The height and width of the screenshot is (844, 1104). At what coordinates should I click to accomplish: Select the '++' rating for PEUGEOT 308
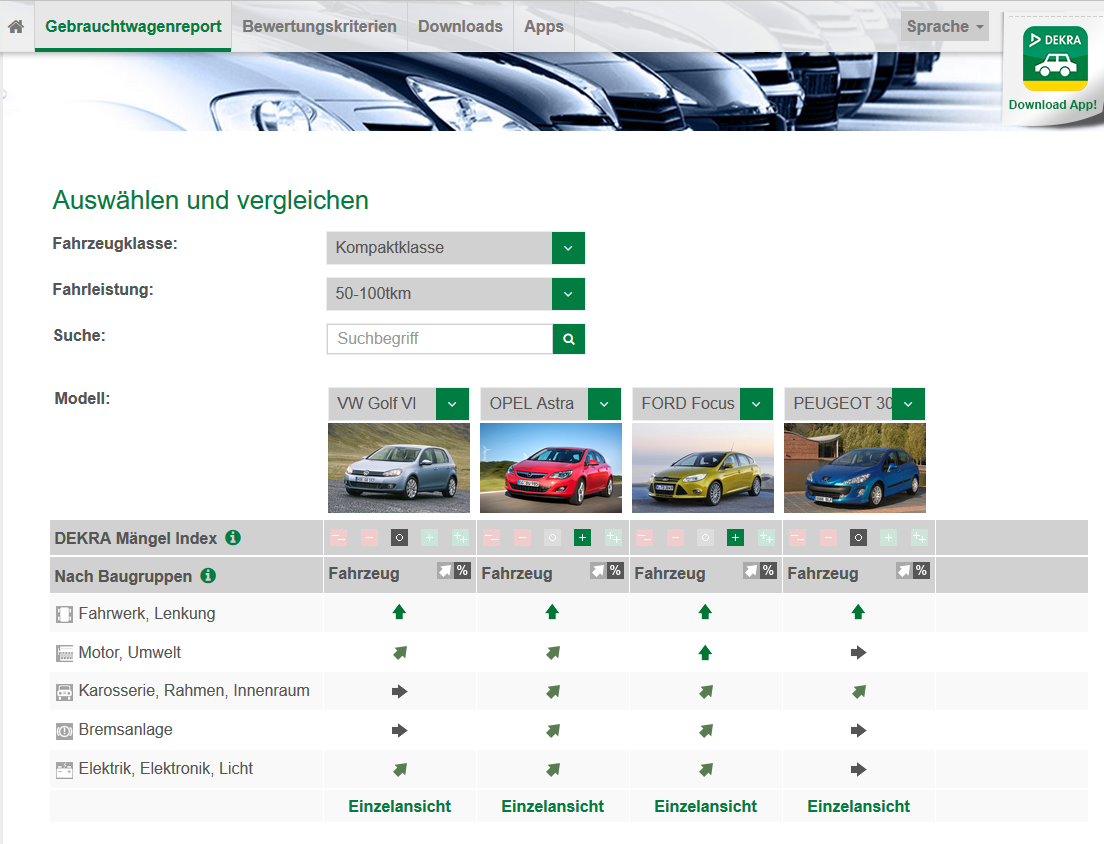pyautogui.click(x=920, y=537)
